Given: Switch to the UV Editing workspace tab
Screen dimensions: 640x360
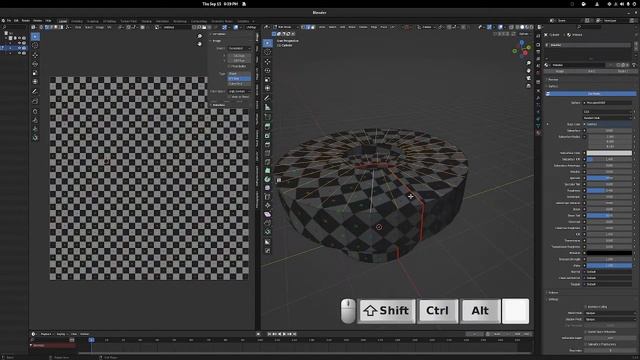Looking at the screenshot, I should [x=109, y=21].
